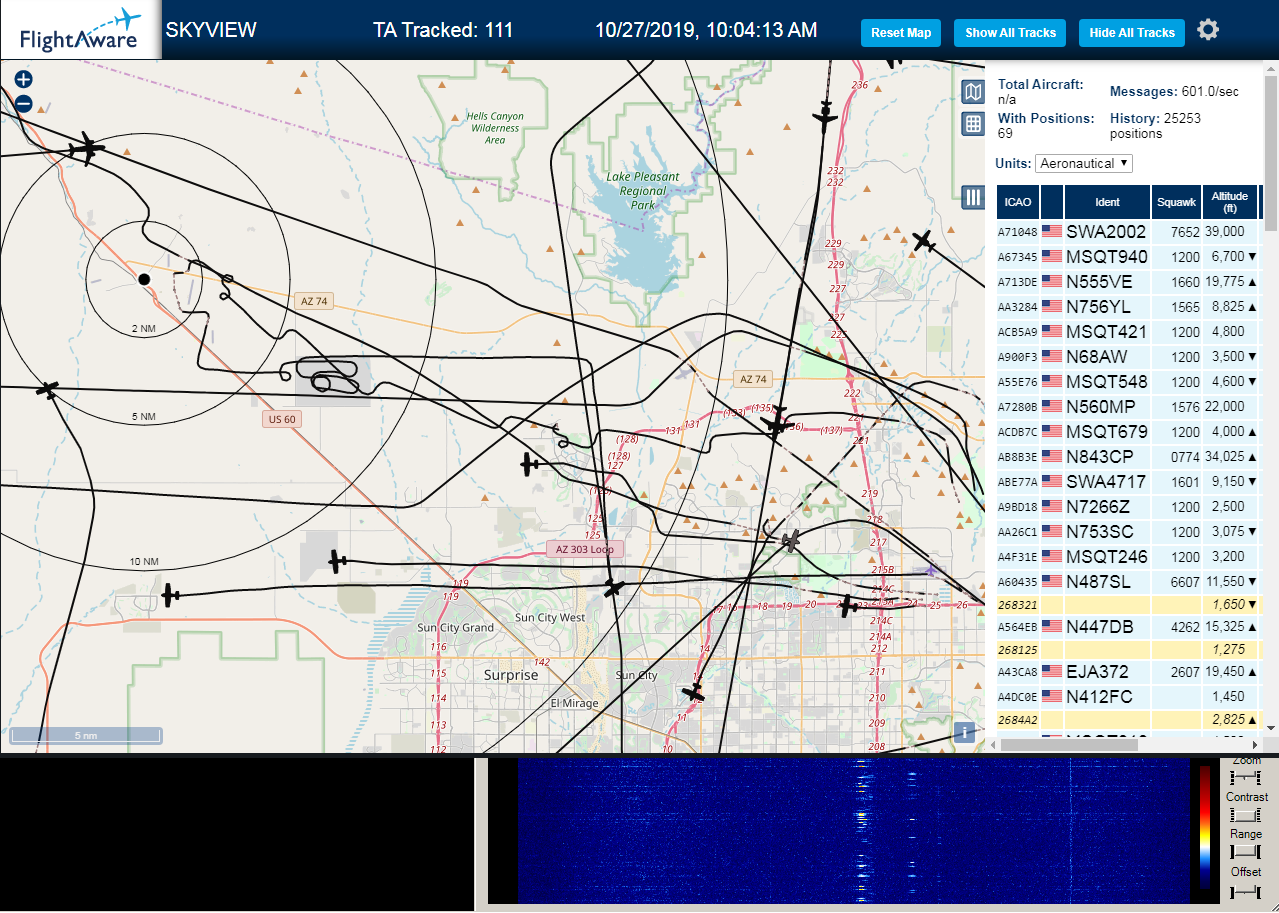This screenshot has height=913, width=1279.
Task: Select the MSQT548 aircraft row
Action: click(x=1128, y=381)
